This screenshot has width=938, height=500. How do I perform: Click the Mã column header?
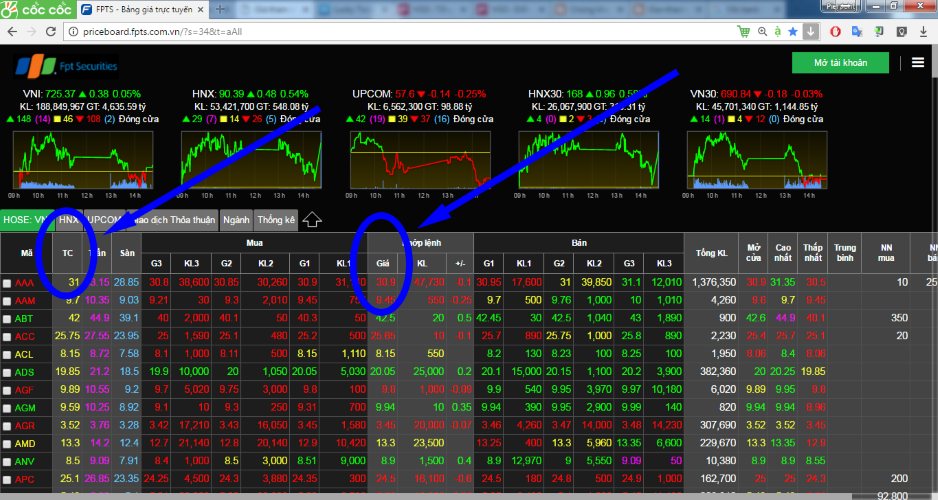pyautogui.click(x=26, y=253)
